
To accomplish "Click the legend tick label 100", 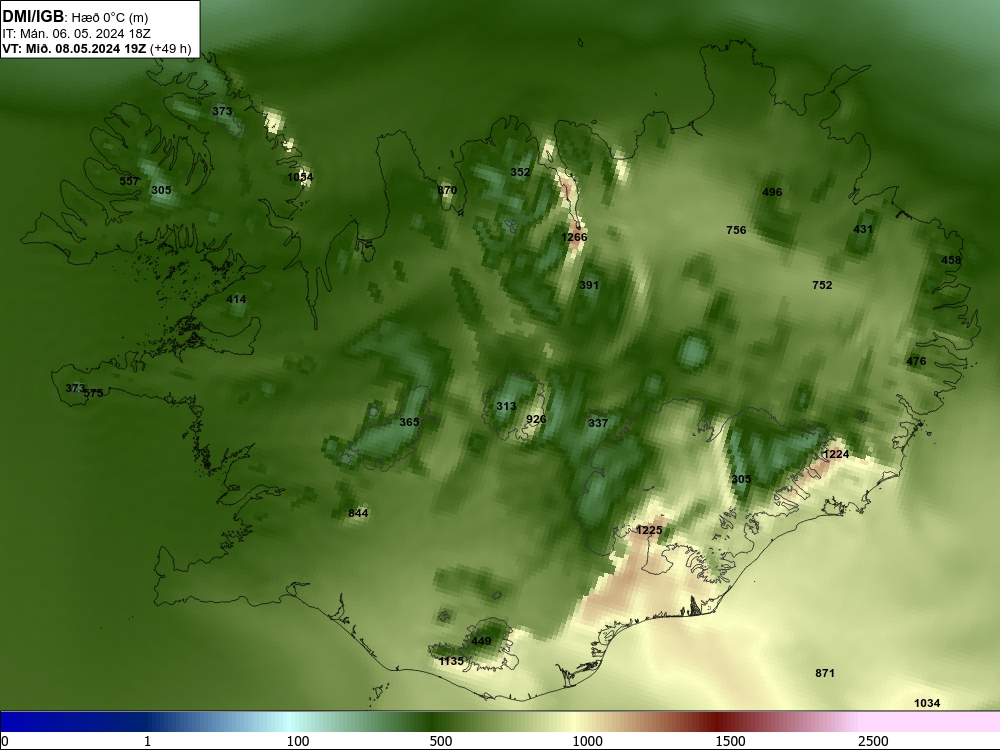I will coord(298,741).
